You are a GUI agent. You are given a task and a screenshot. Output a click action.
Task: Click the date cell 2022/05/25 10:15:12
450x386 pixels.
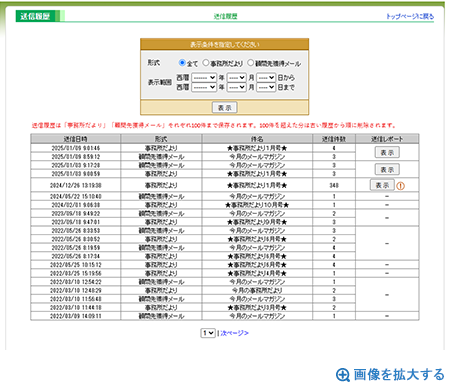coord(76,265)
